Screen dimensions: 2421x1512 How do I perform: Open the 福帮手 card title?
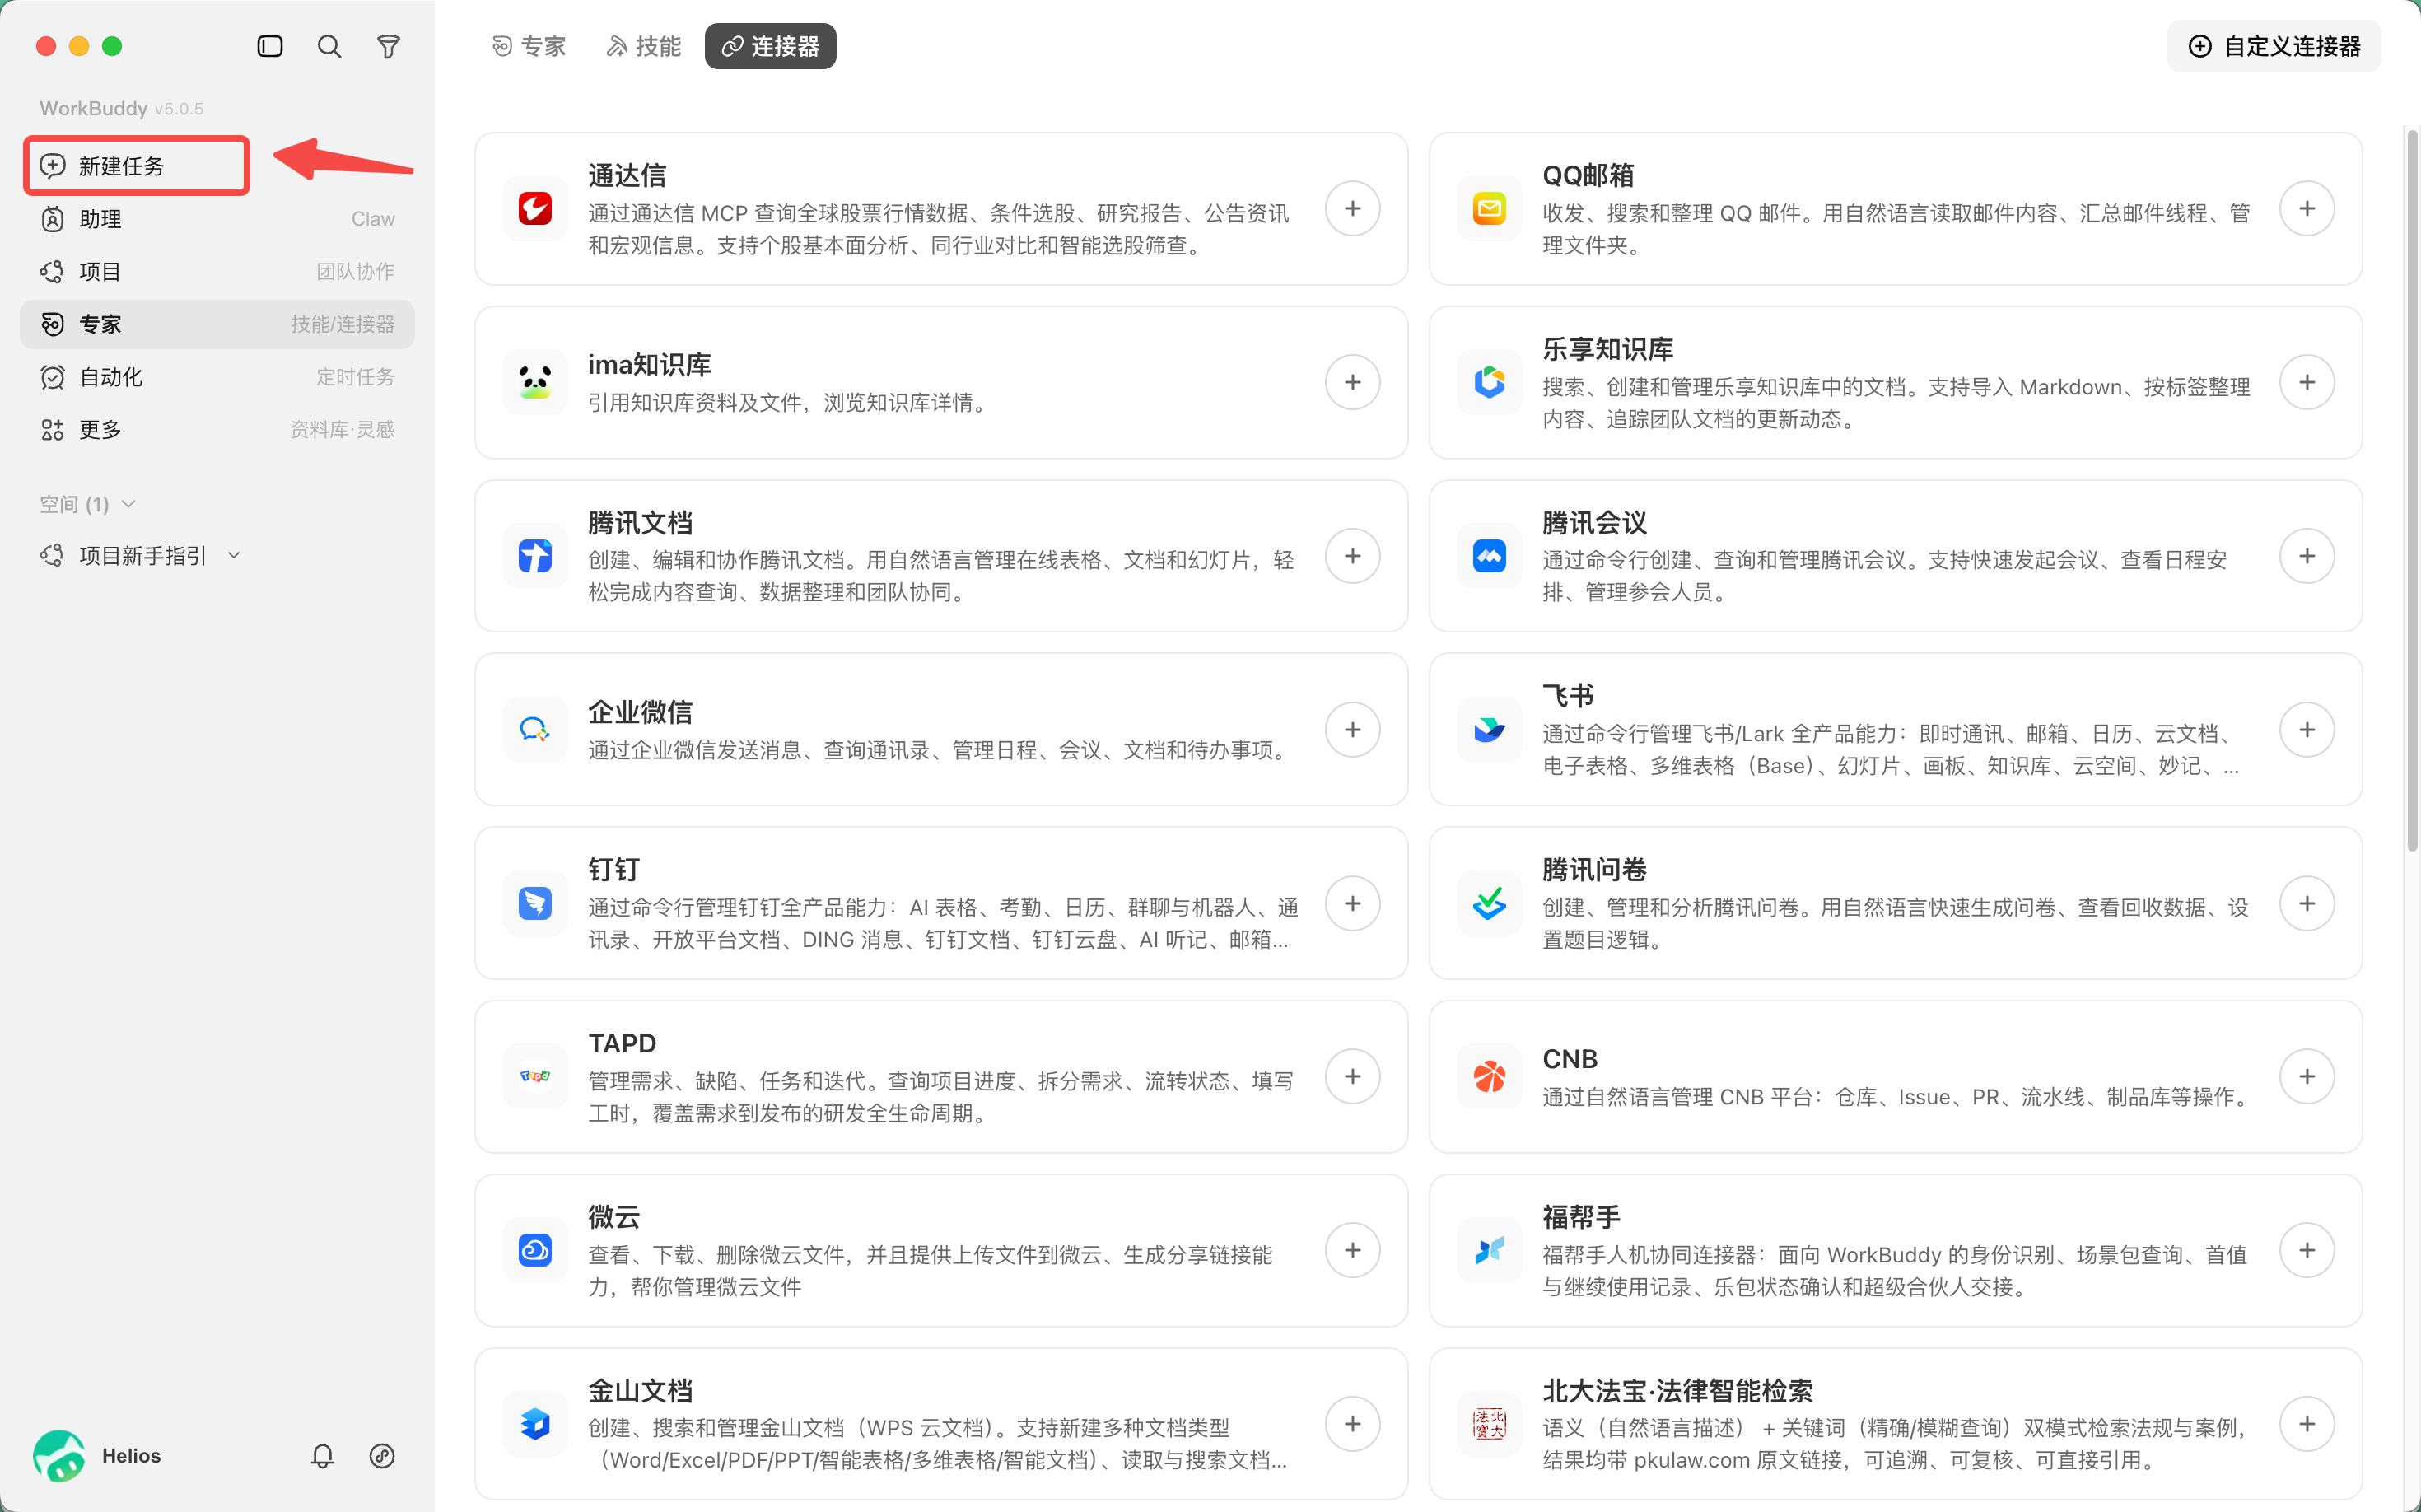coord(1581,1217)
